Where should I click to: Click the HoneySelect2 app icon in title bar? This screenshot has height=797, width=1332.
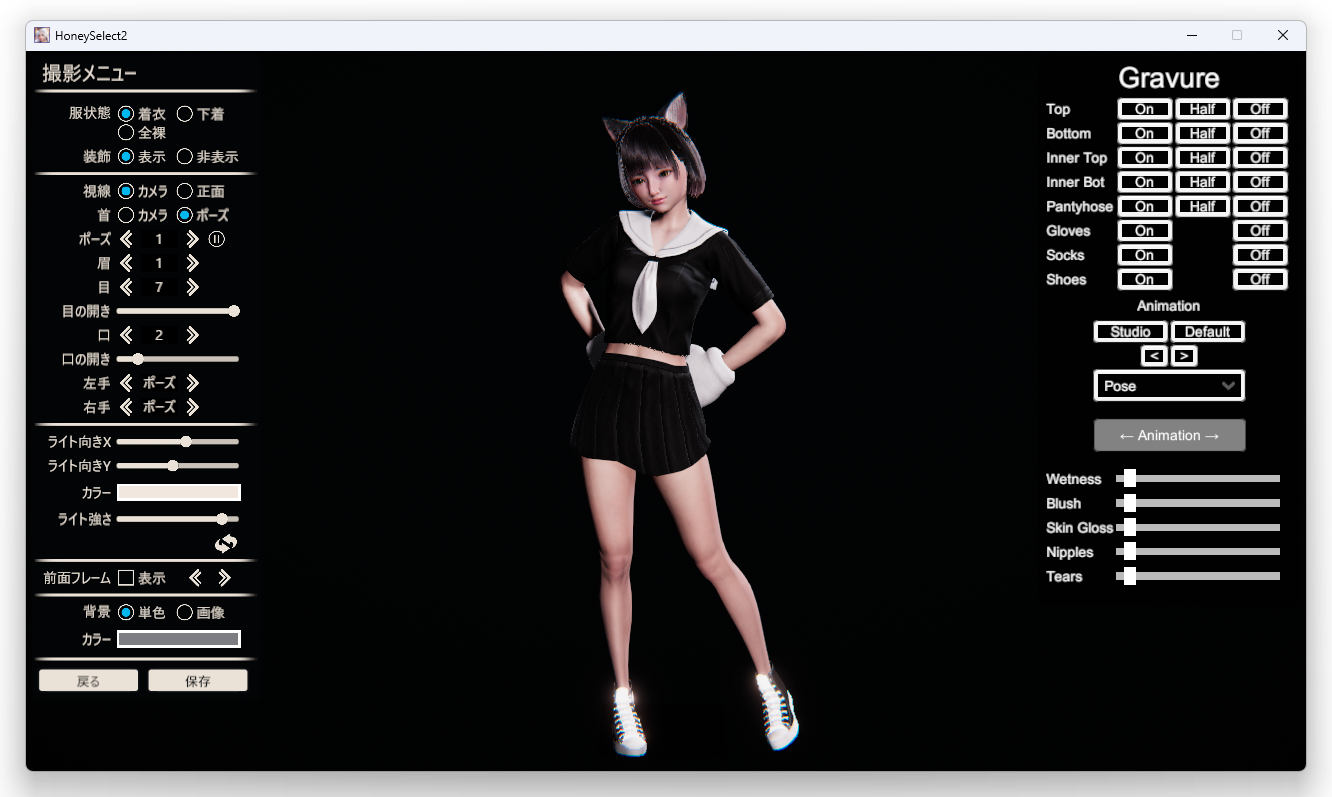tap(42, 35)
